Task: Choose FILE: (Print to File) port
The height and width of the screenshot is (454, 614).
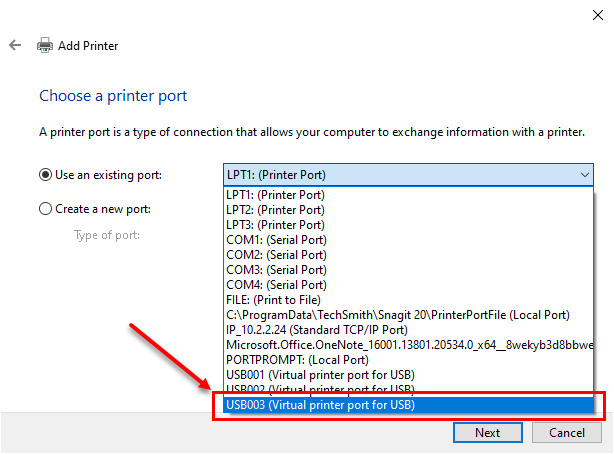Action: 408,300
